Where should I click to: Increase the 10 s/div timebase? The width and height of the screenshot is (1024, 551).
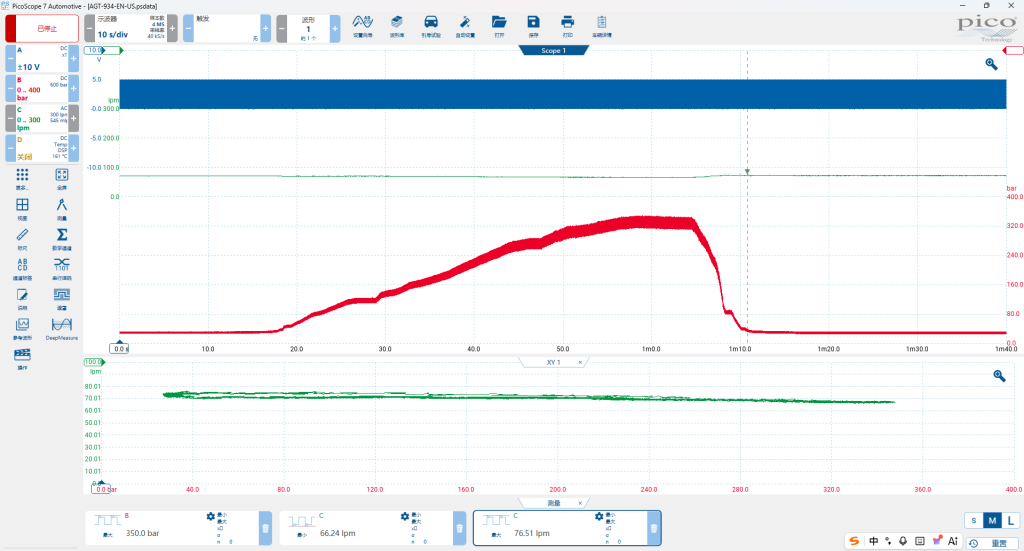[172, 29]
